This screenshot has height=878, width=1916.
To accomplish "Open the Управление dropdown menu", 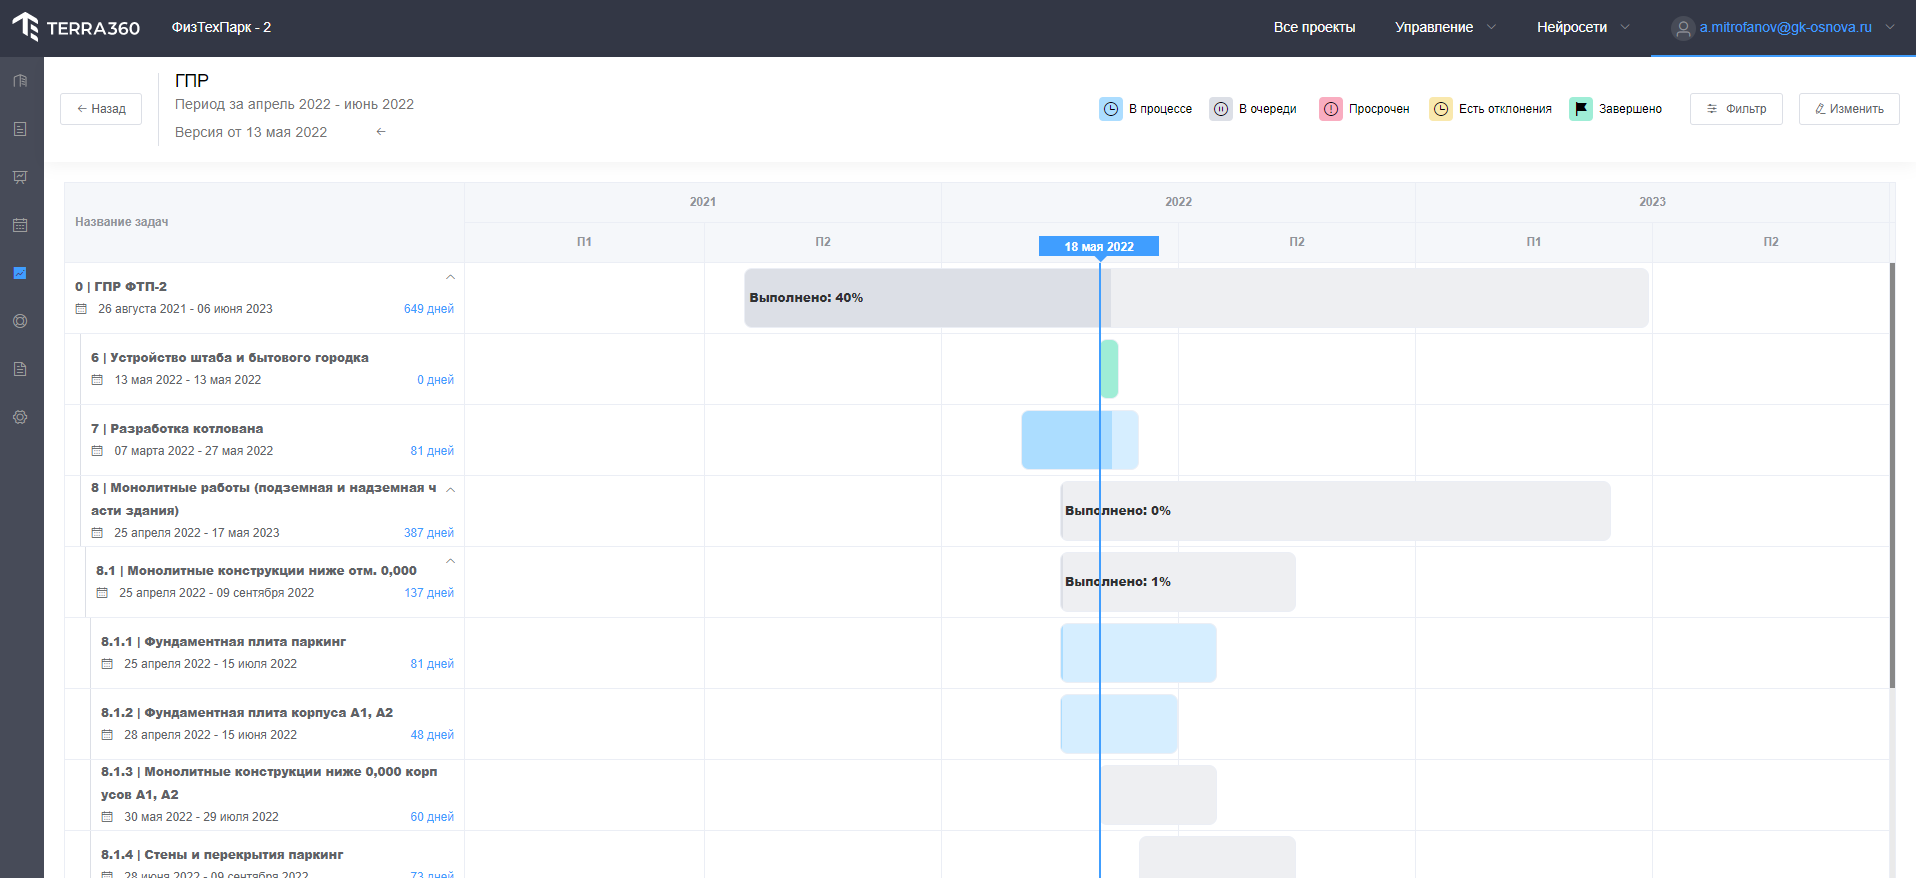I will (1445, 27).
